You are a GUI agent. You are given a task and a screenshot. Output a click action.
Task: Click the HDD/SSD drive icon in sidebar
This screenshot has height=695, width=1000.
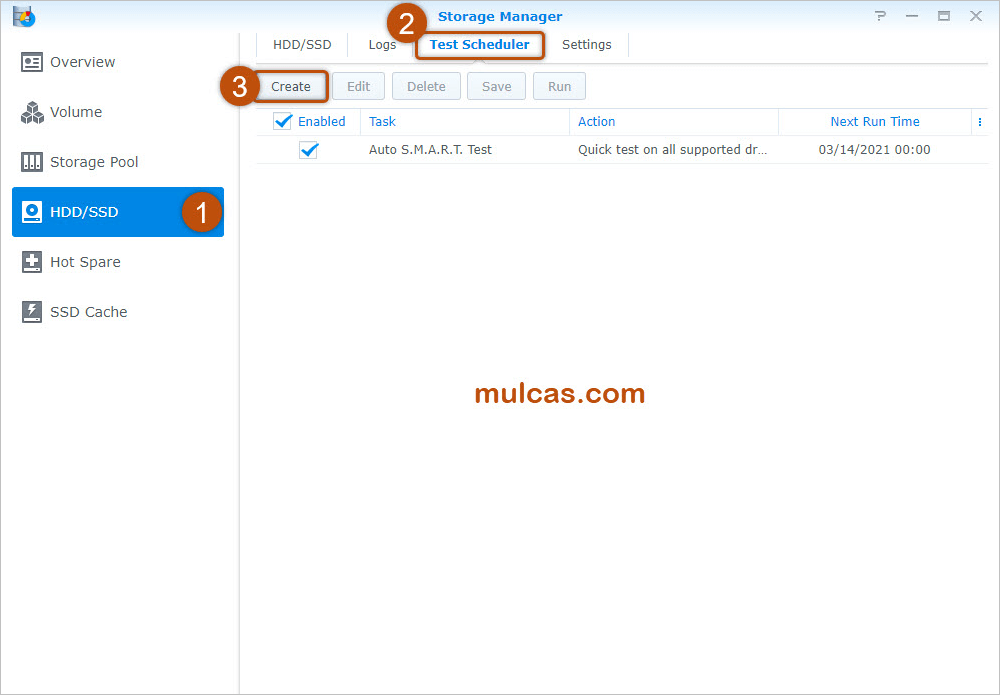coord(32,212)
